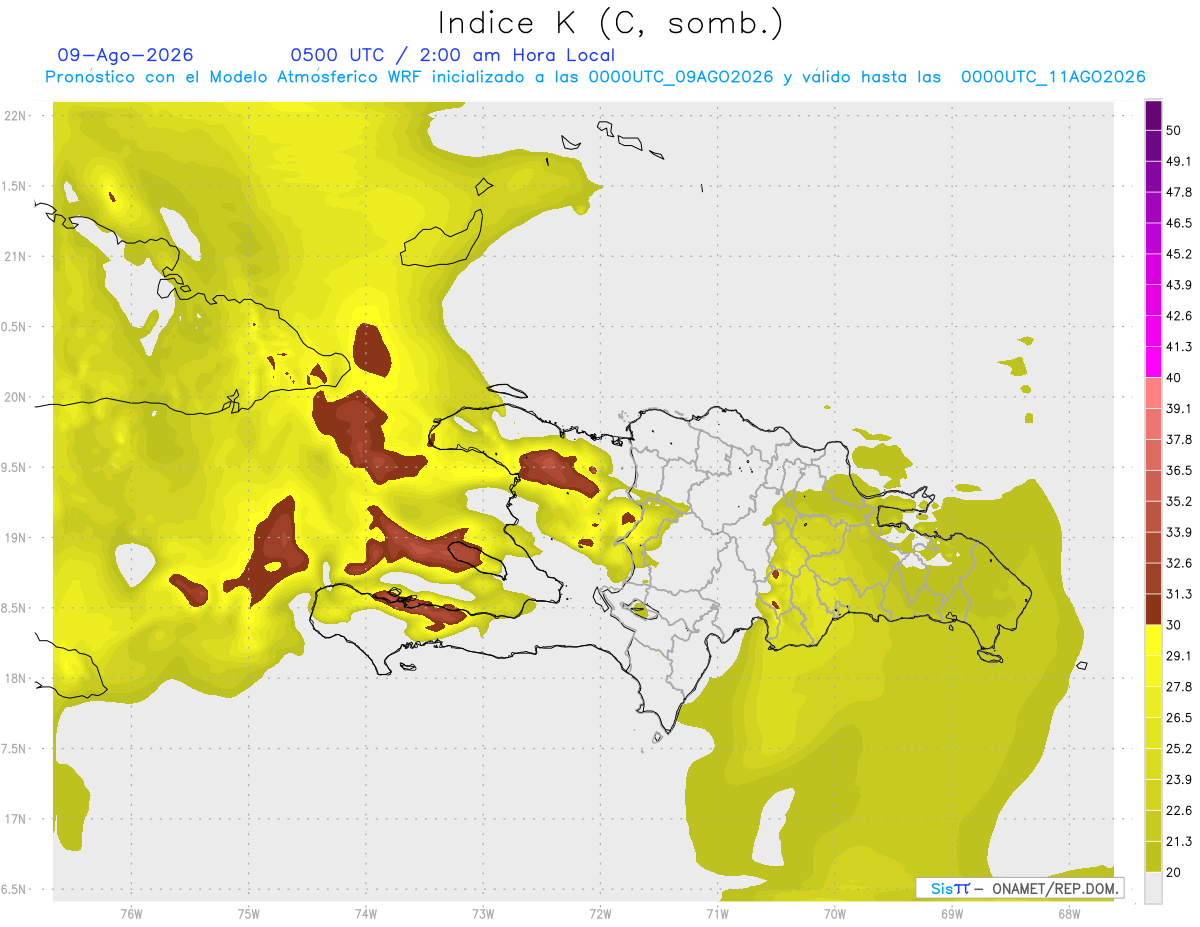Click the "26.5" color bar label

point(1178,717)
